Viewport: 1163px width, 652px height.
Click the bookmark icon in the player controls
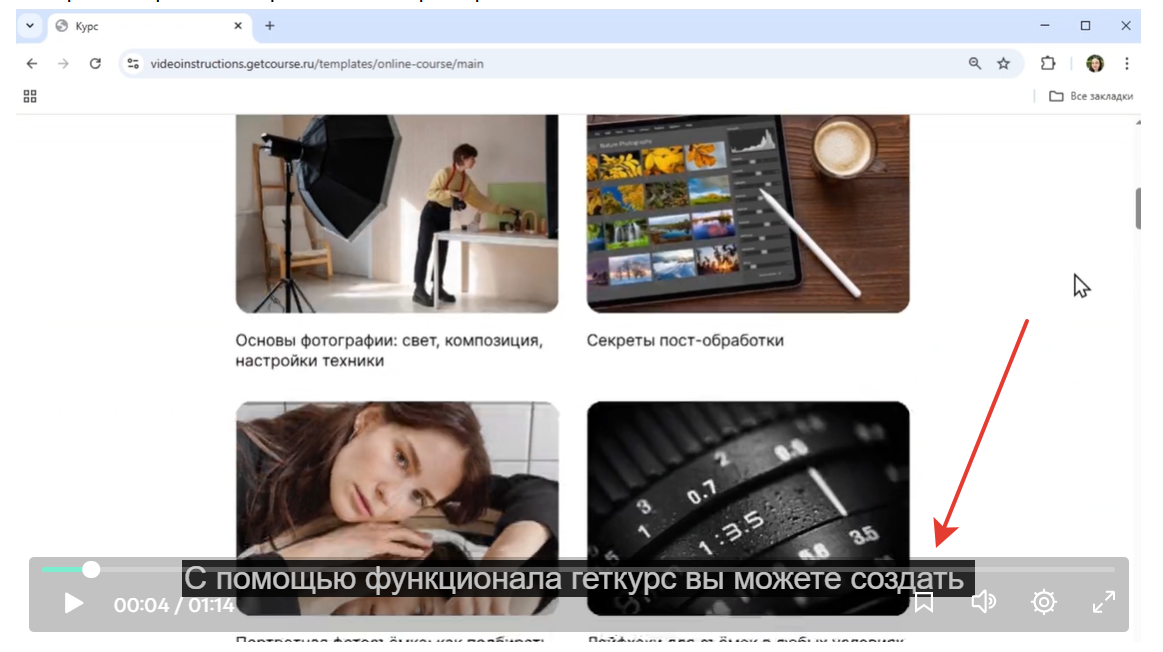(923, 602)
